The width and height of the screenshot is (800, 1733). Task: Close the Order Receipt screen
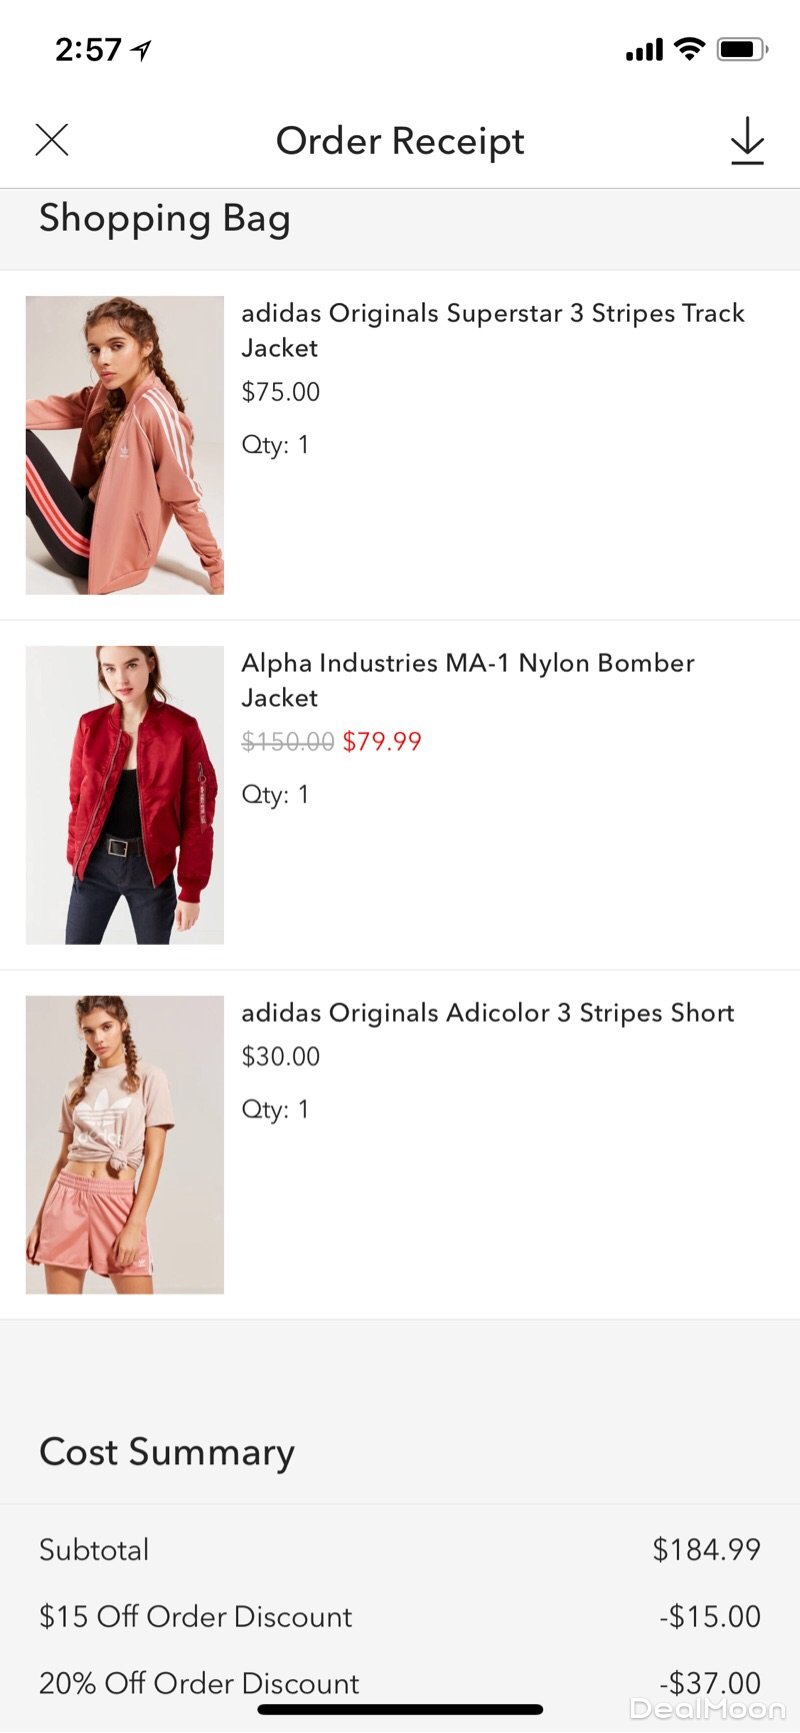click(x=52, y=140)
